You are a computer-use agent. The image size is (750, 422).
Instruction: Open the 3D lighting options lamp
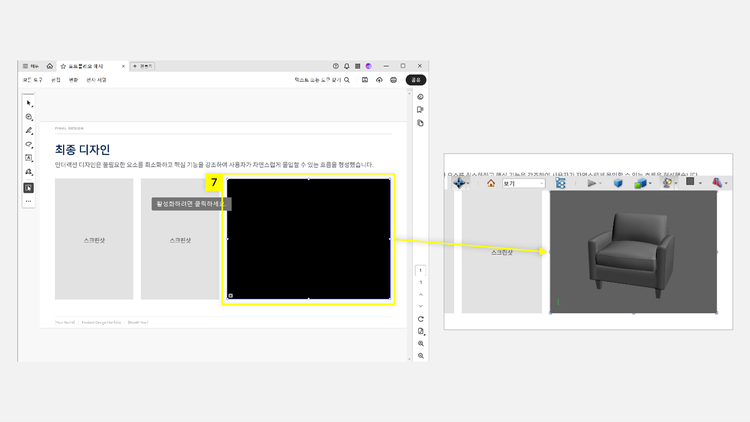[x=667, y=183]
